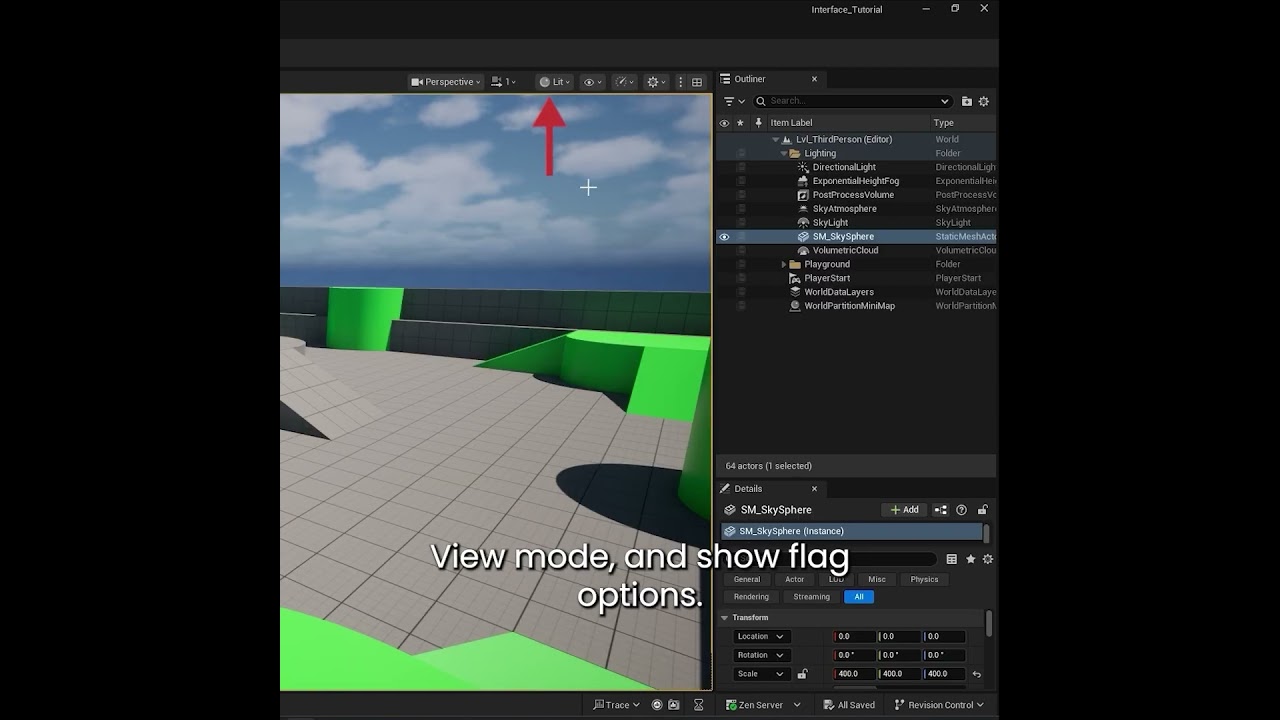Click the Add component button
The height and width of the screenshot is (720, 1280).
coord(904,510)
